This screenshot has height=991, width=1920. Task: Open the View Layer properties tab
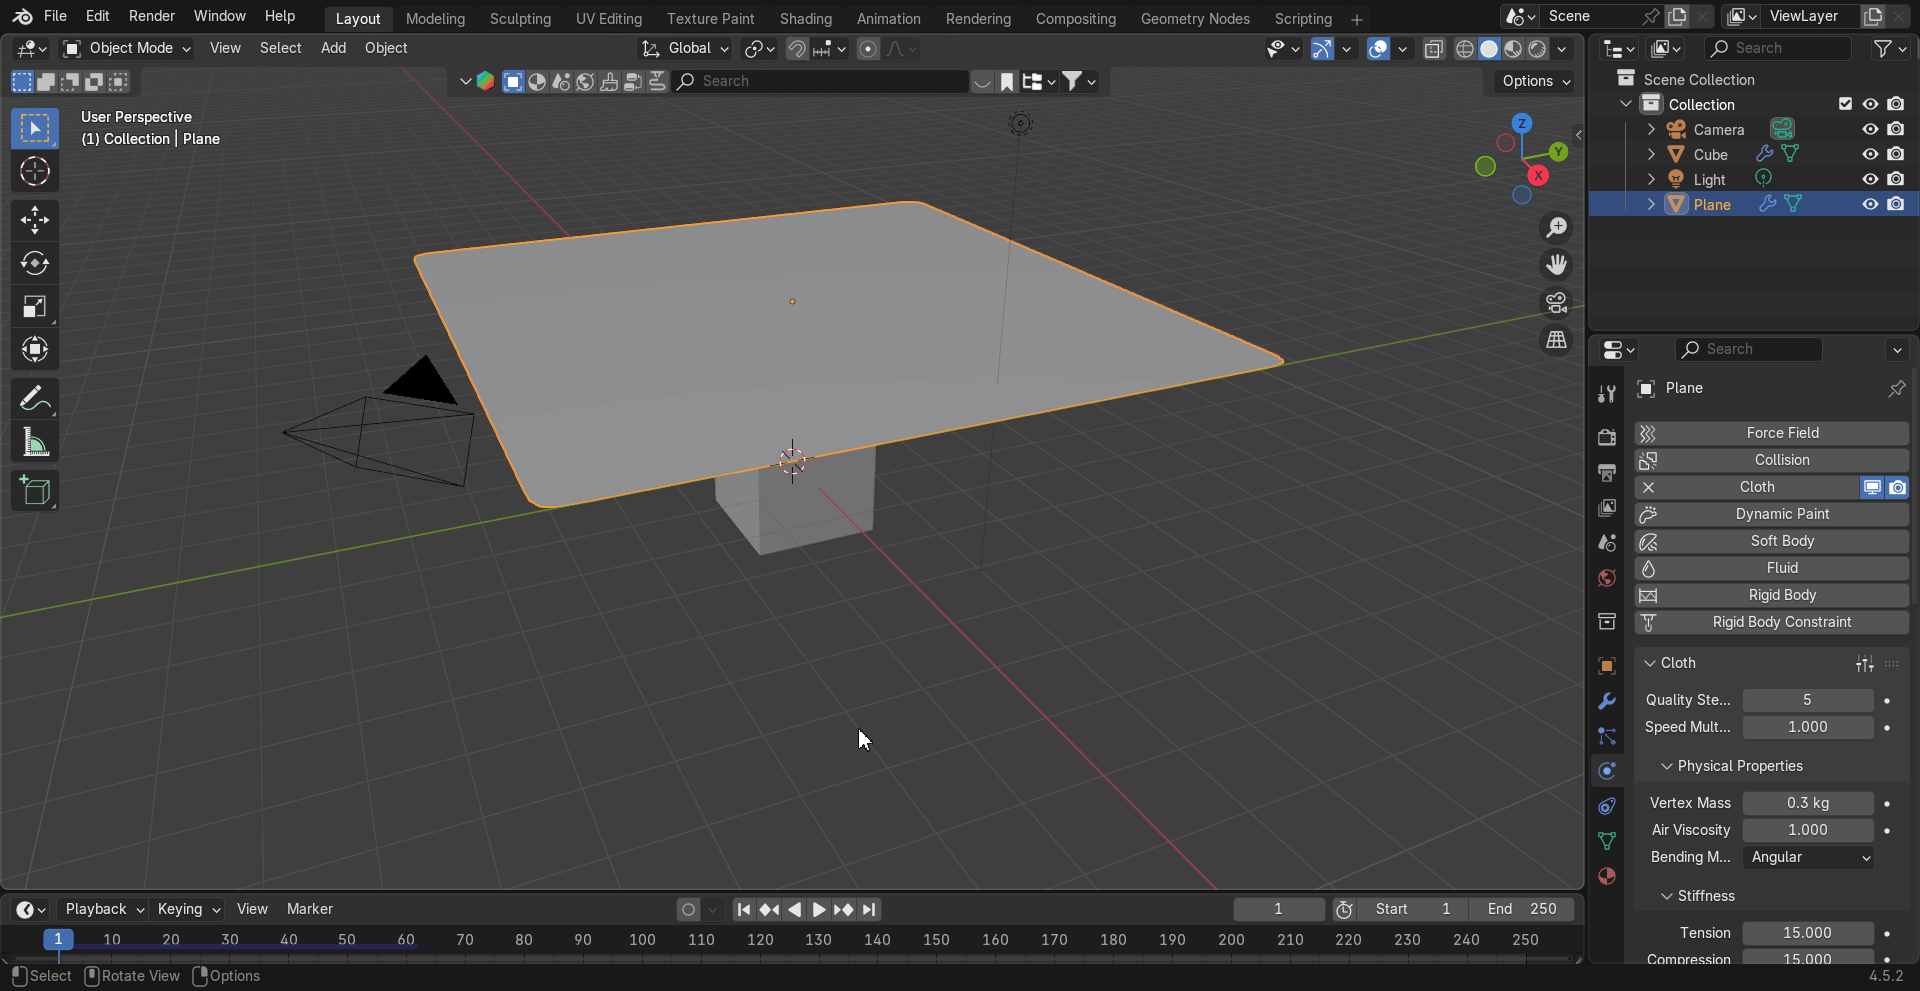click(1607, 508)
